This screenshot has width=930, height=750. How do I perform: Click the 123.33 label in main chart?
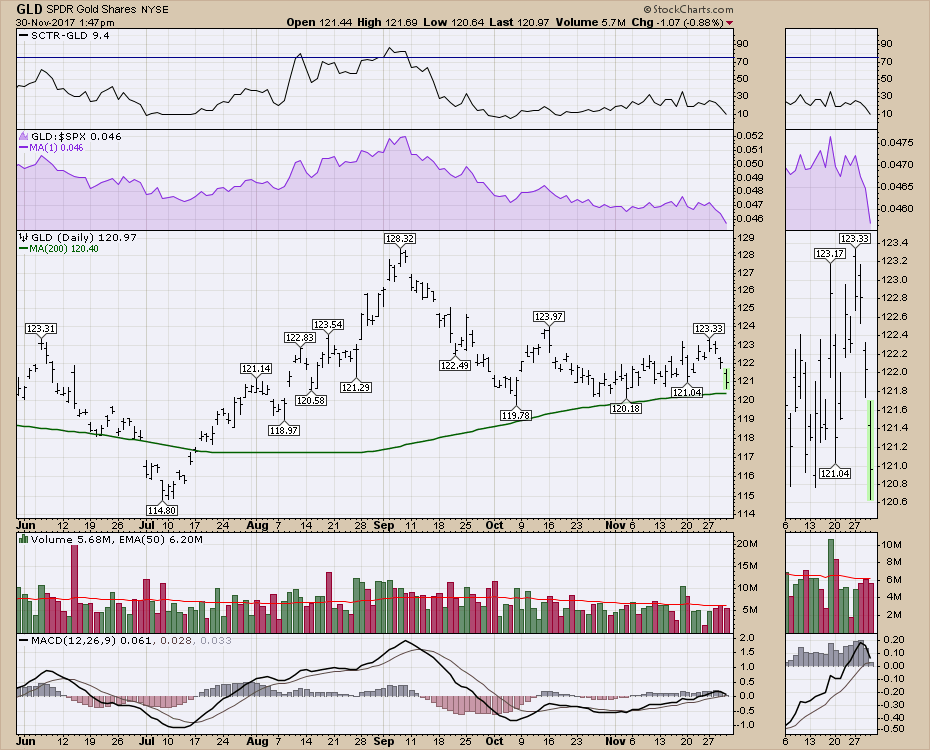[x=709, y=328]
